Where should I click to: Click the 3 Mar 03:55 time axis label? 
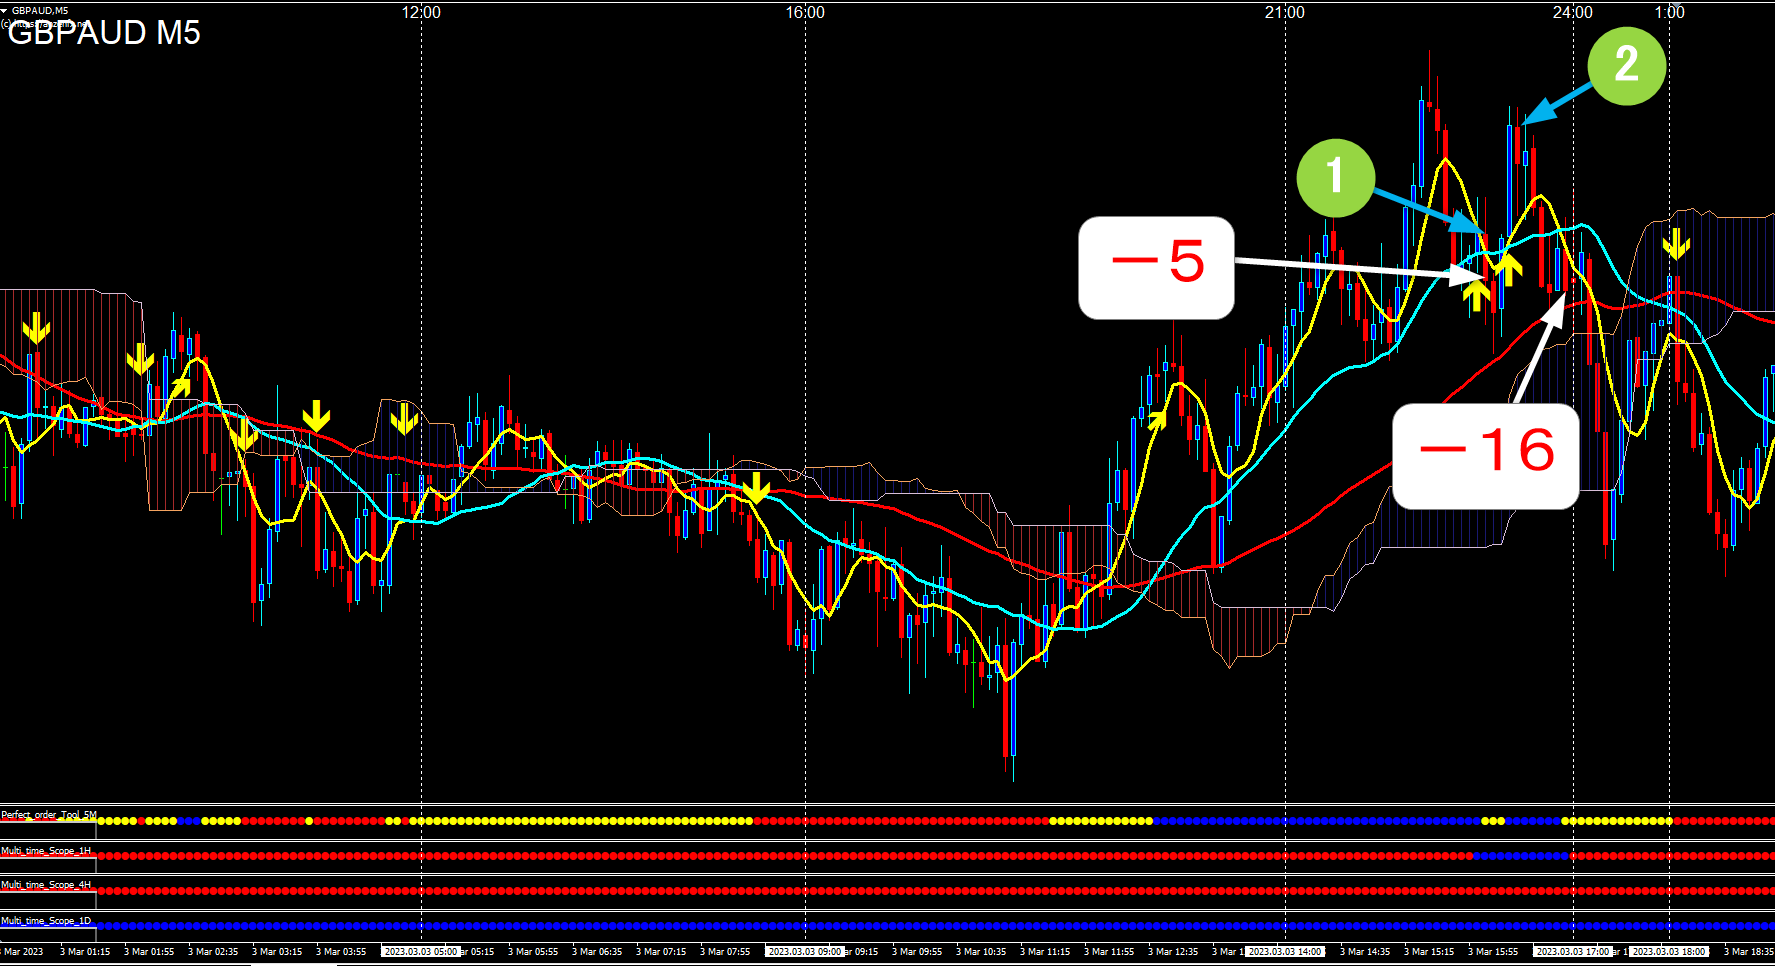[x=341, y=952]
